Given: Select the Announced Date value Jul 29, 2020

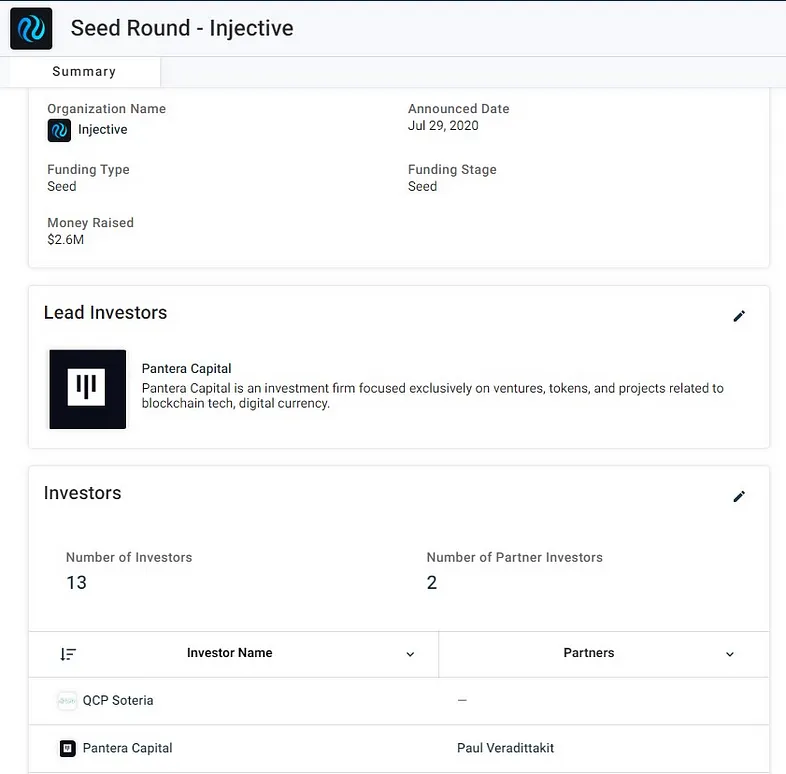Looking at the screenshot, I should (443, 125).
